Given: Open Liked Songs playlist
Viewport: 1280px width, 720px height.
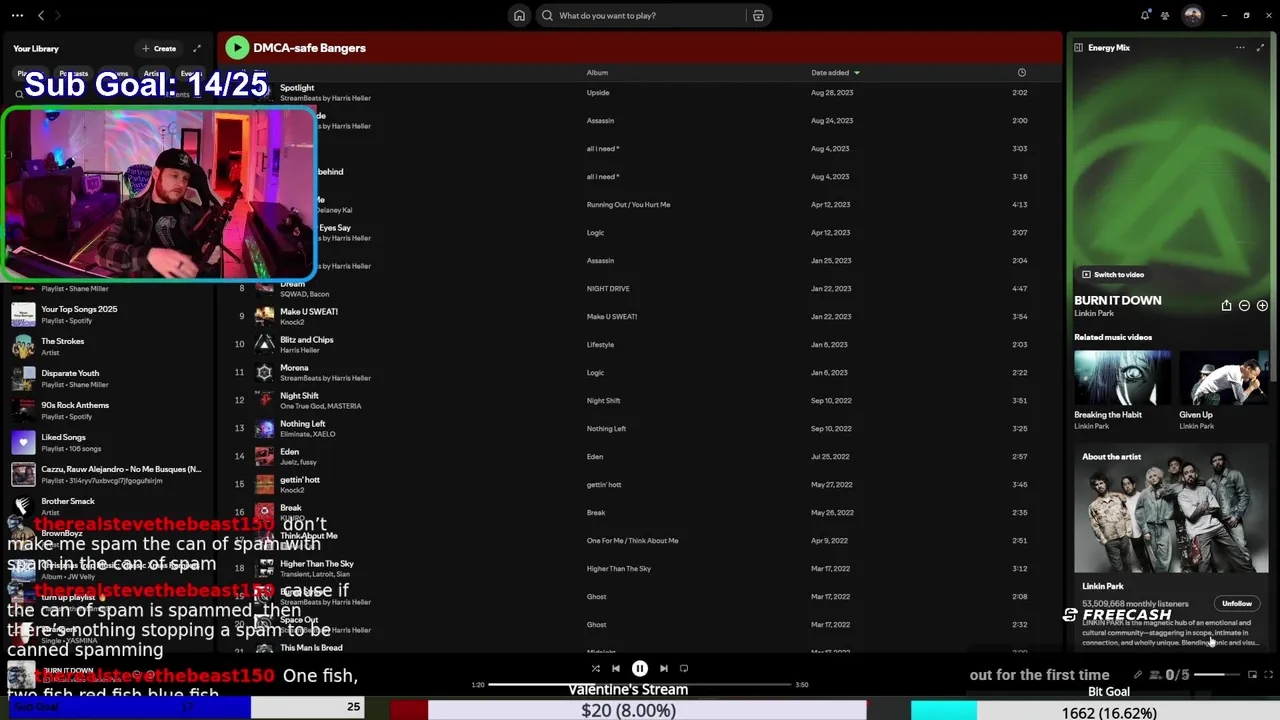Looking at the screenshot, I should pos(107,442).
